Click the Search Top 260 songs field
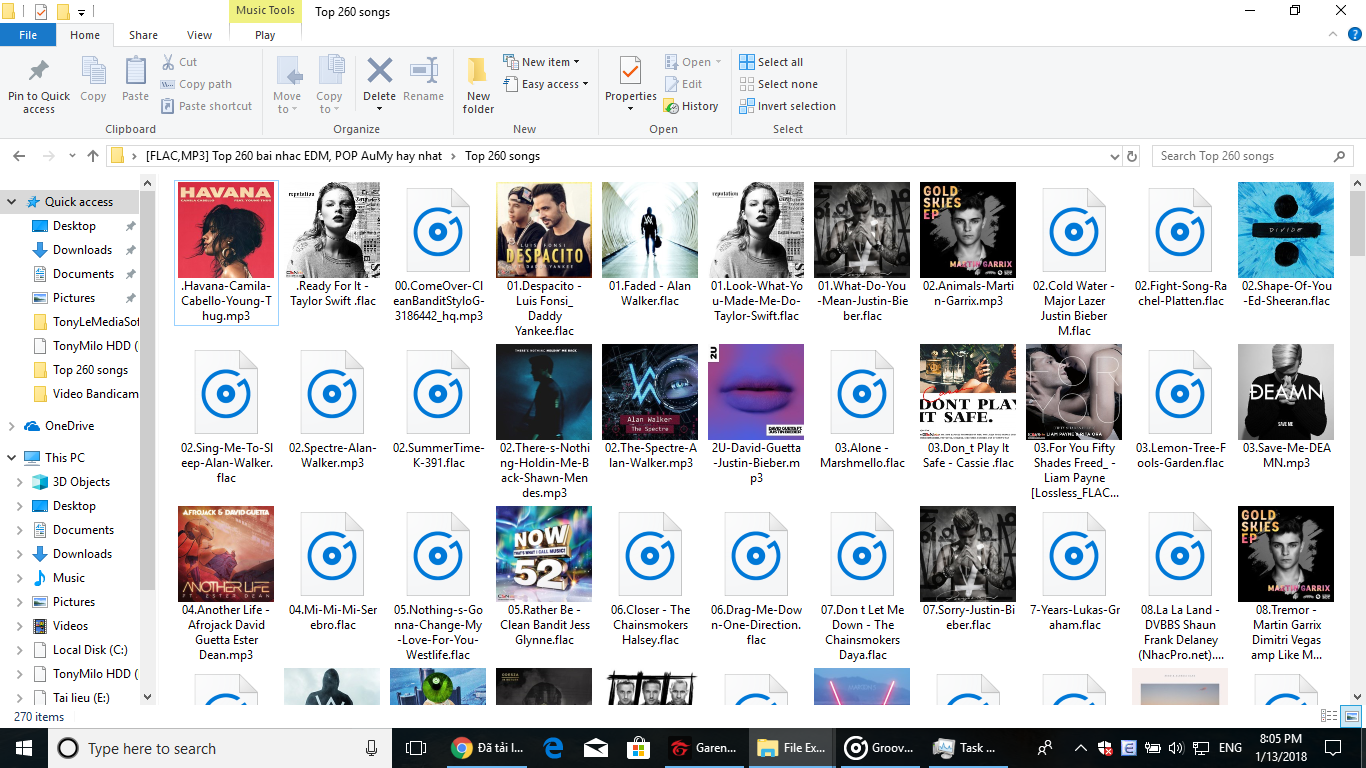Viewport: 1366px width, 768px height. pos(1252,156)
